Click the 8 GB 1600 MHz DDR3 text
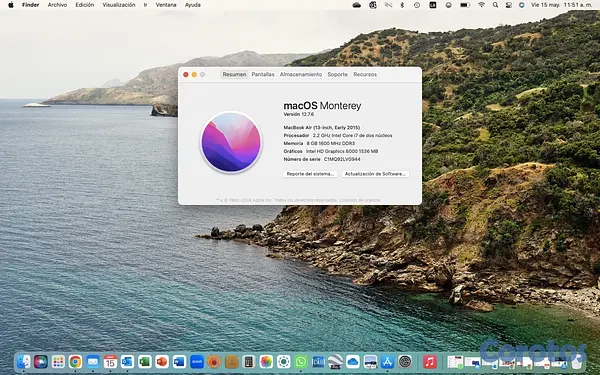This screenshot has width=600, height=375. pos(331,143)
